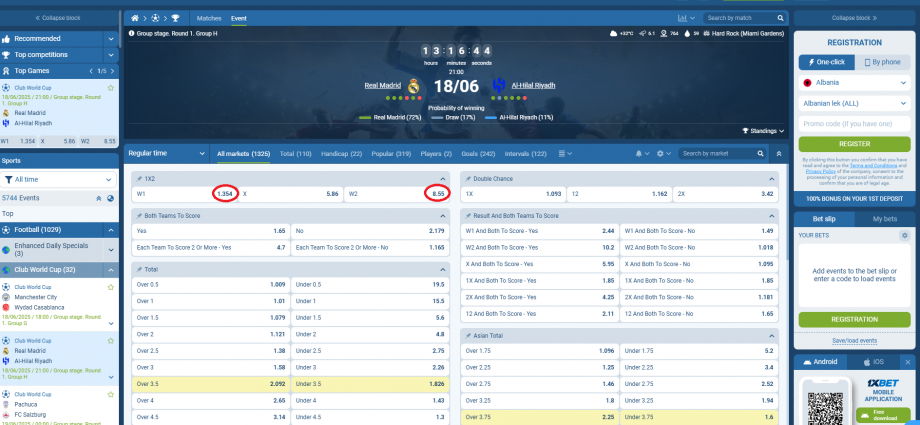Click the Search by match magnifier icon
920x425 pixels.
[x=780, y=18]
